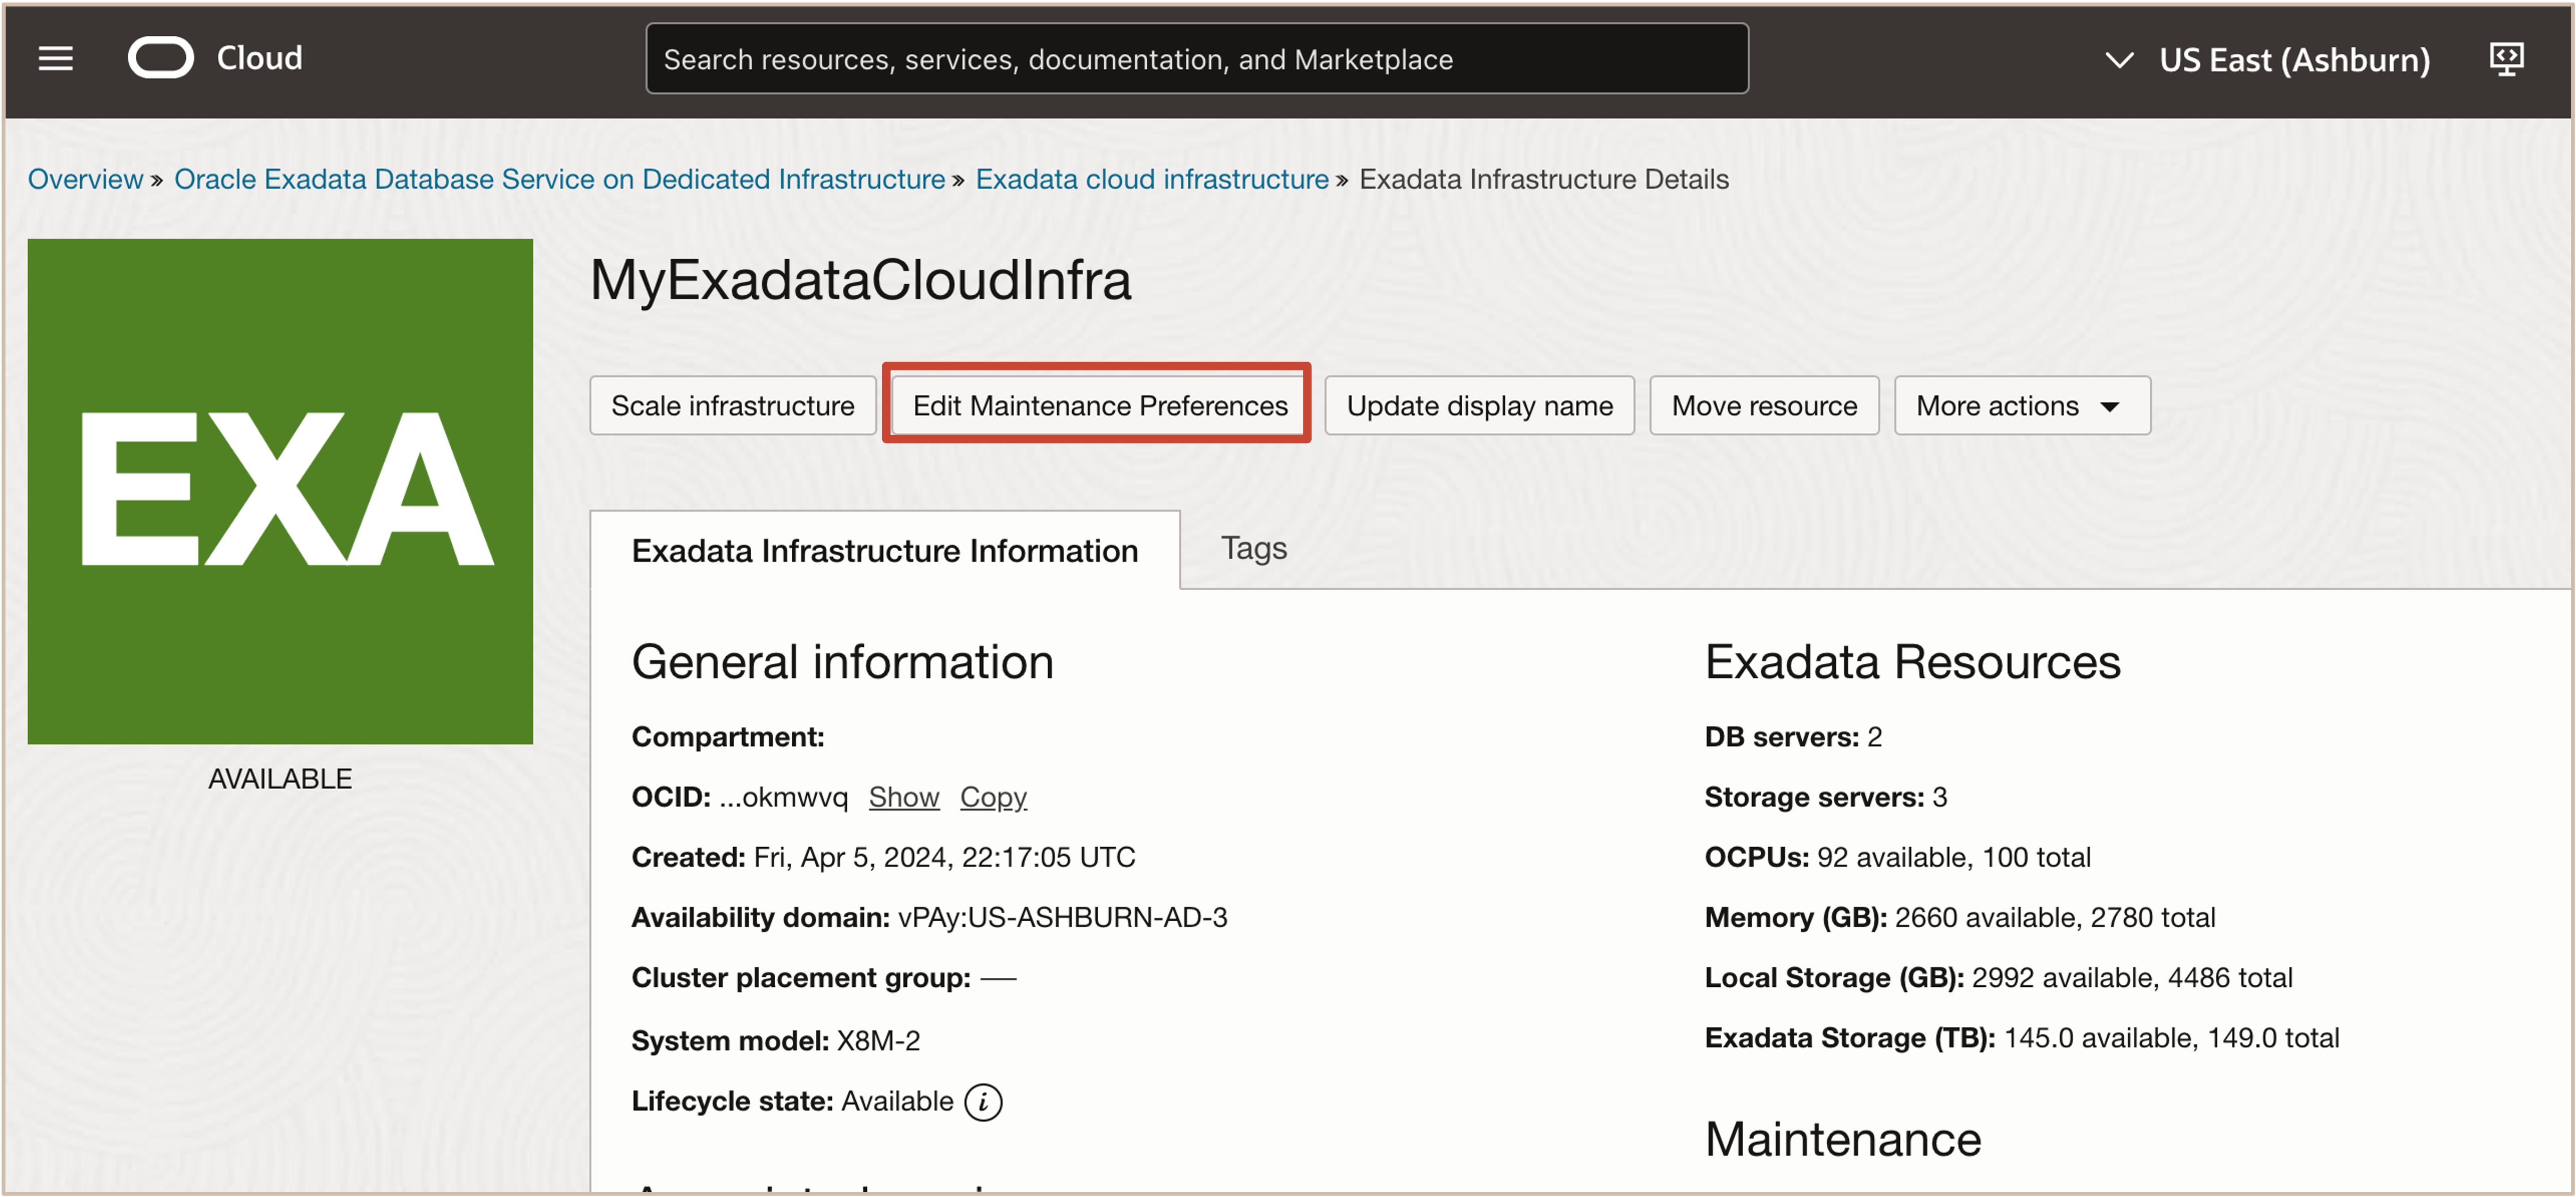Click the Lifecycle state info icon
Viewport: 2576px width, 1197px height.
click(x=984, y=1101)
